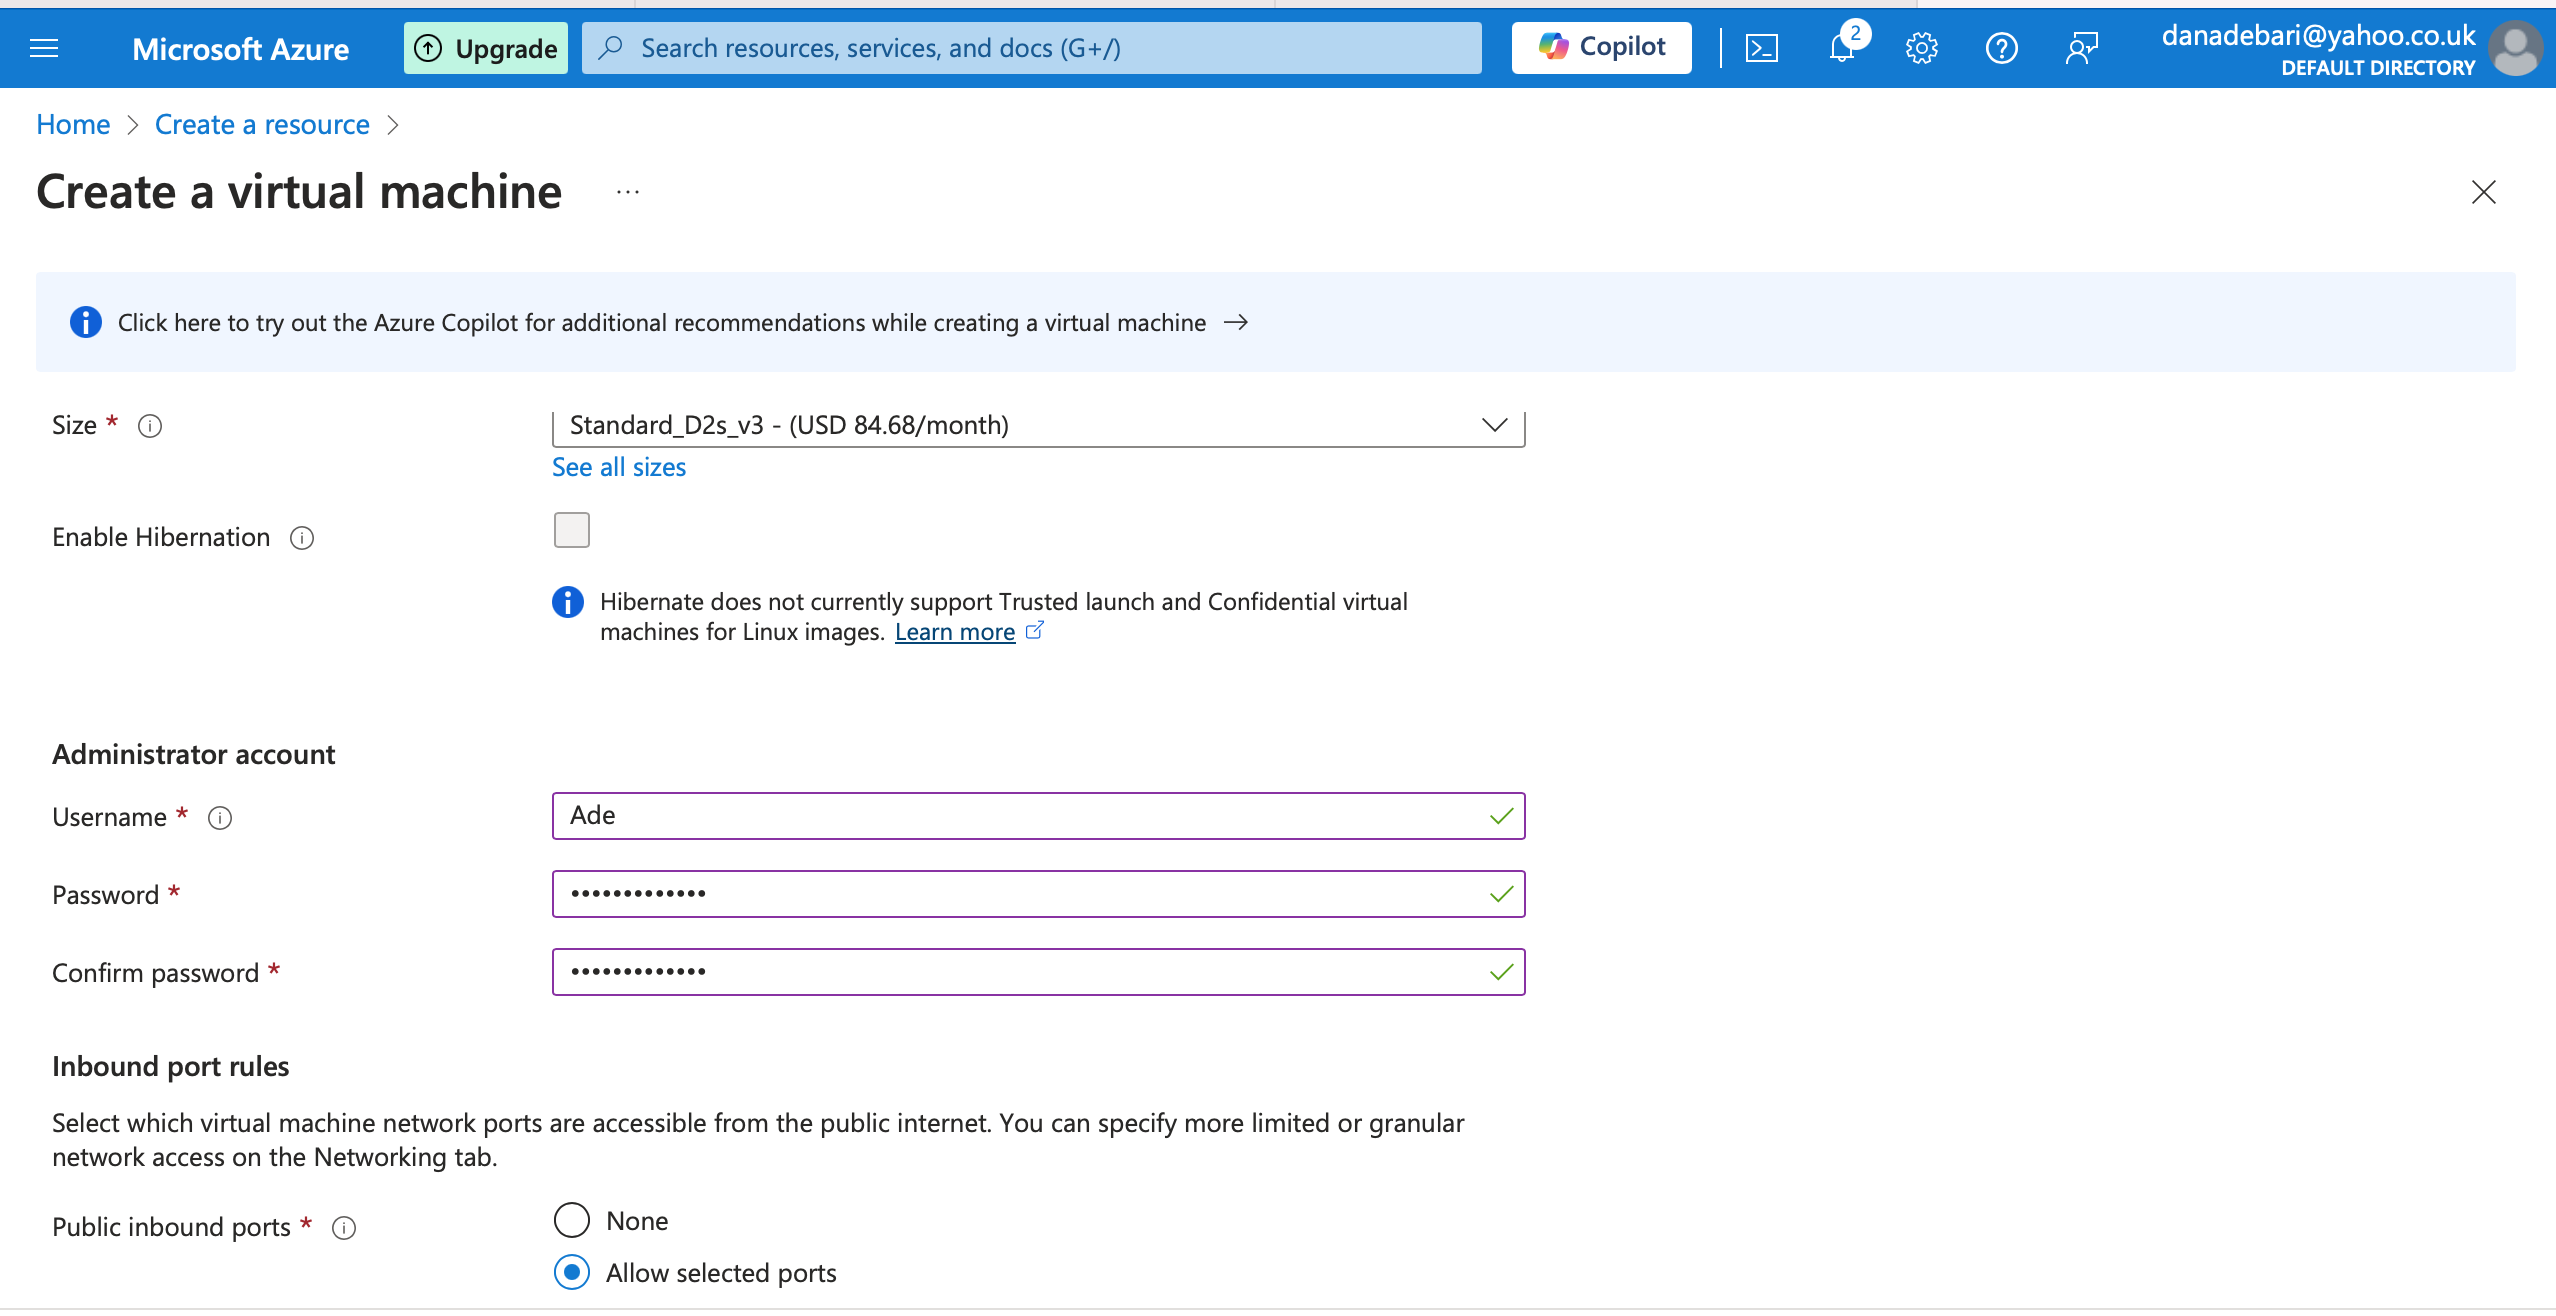This screenshot has width=2556, height=1316.
Task: Open the hamburger portal menu
Action: point(44,48)
